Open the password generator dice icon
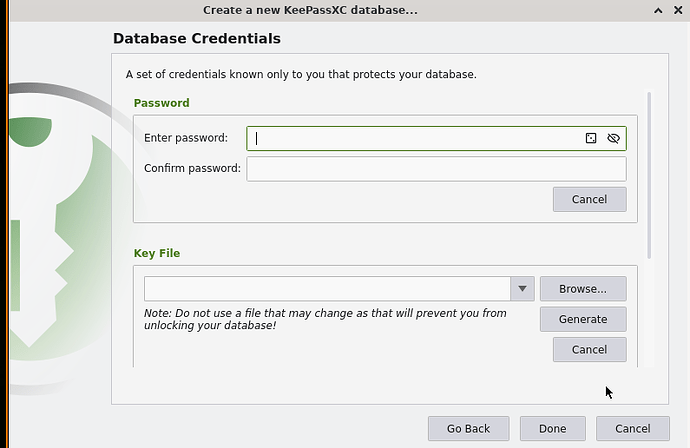 click(591, 139)
